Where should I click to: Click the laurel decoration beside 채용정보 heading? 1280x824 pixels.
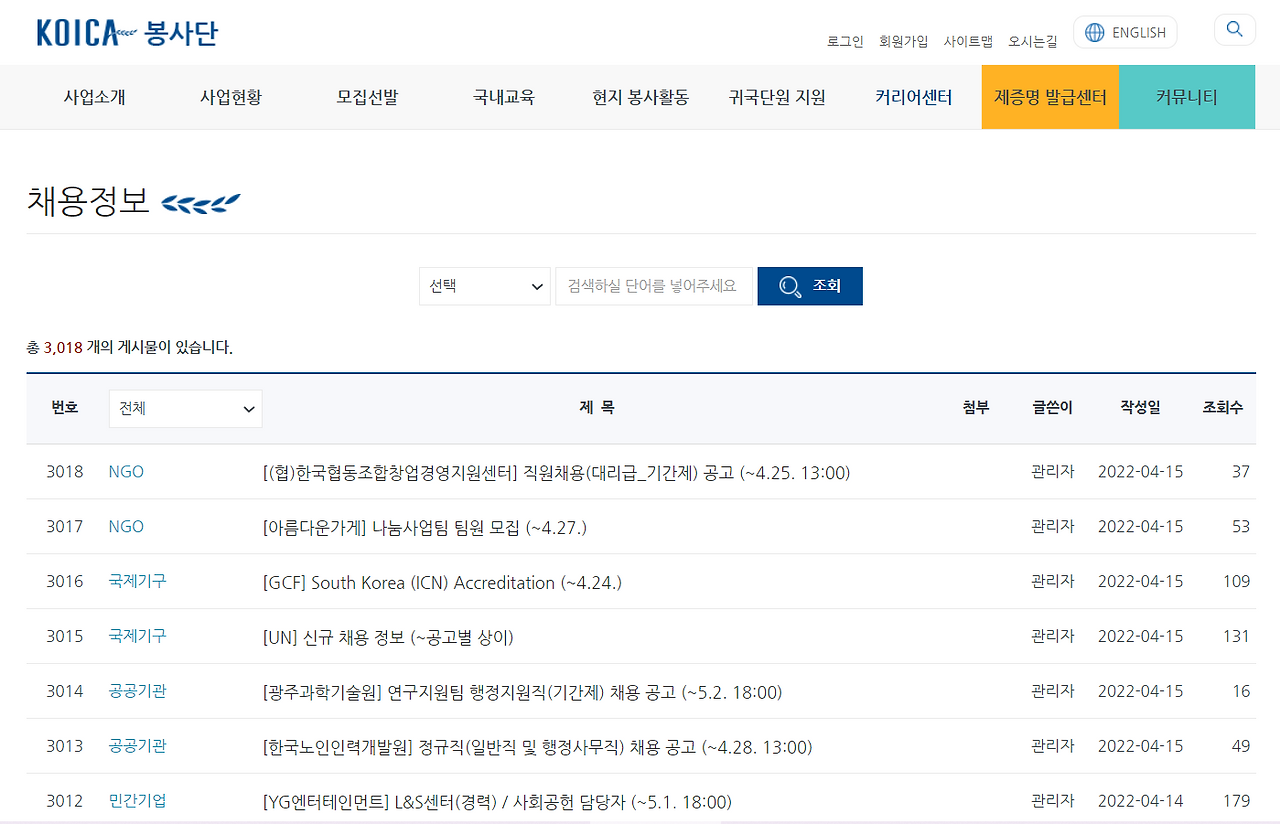pyautogui.click(x=201, y=201)
